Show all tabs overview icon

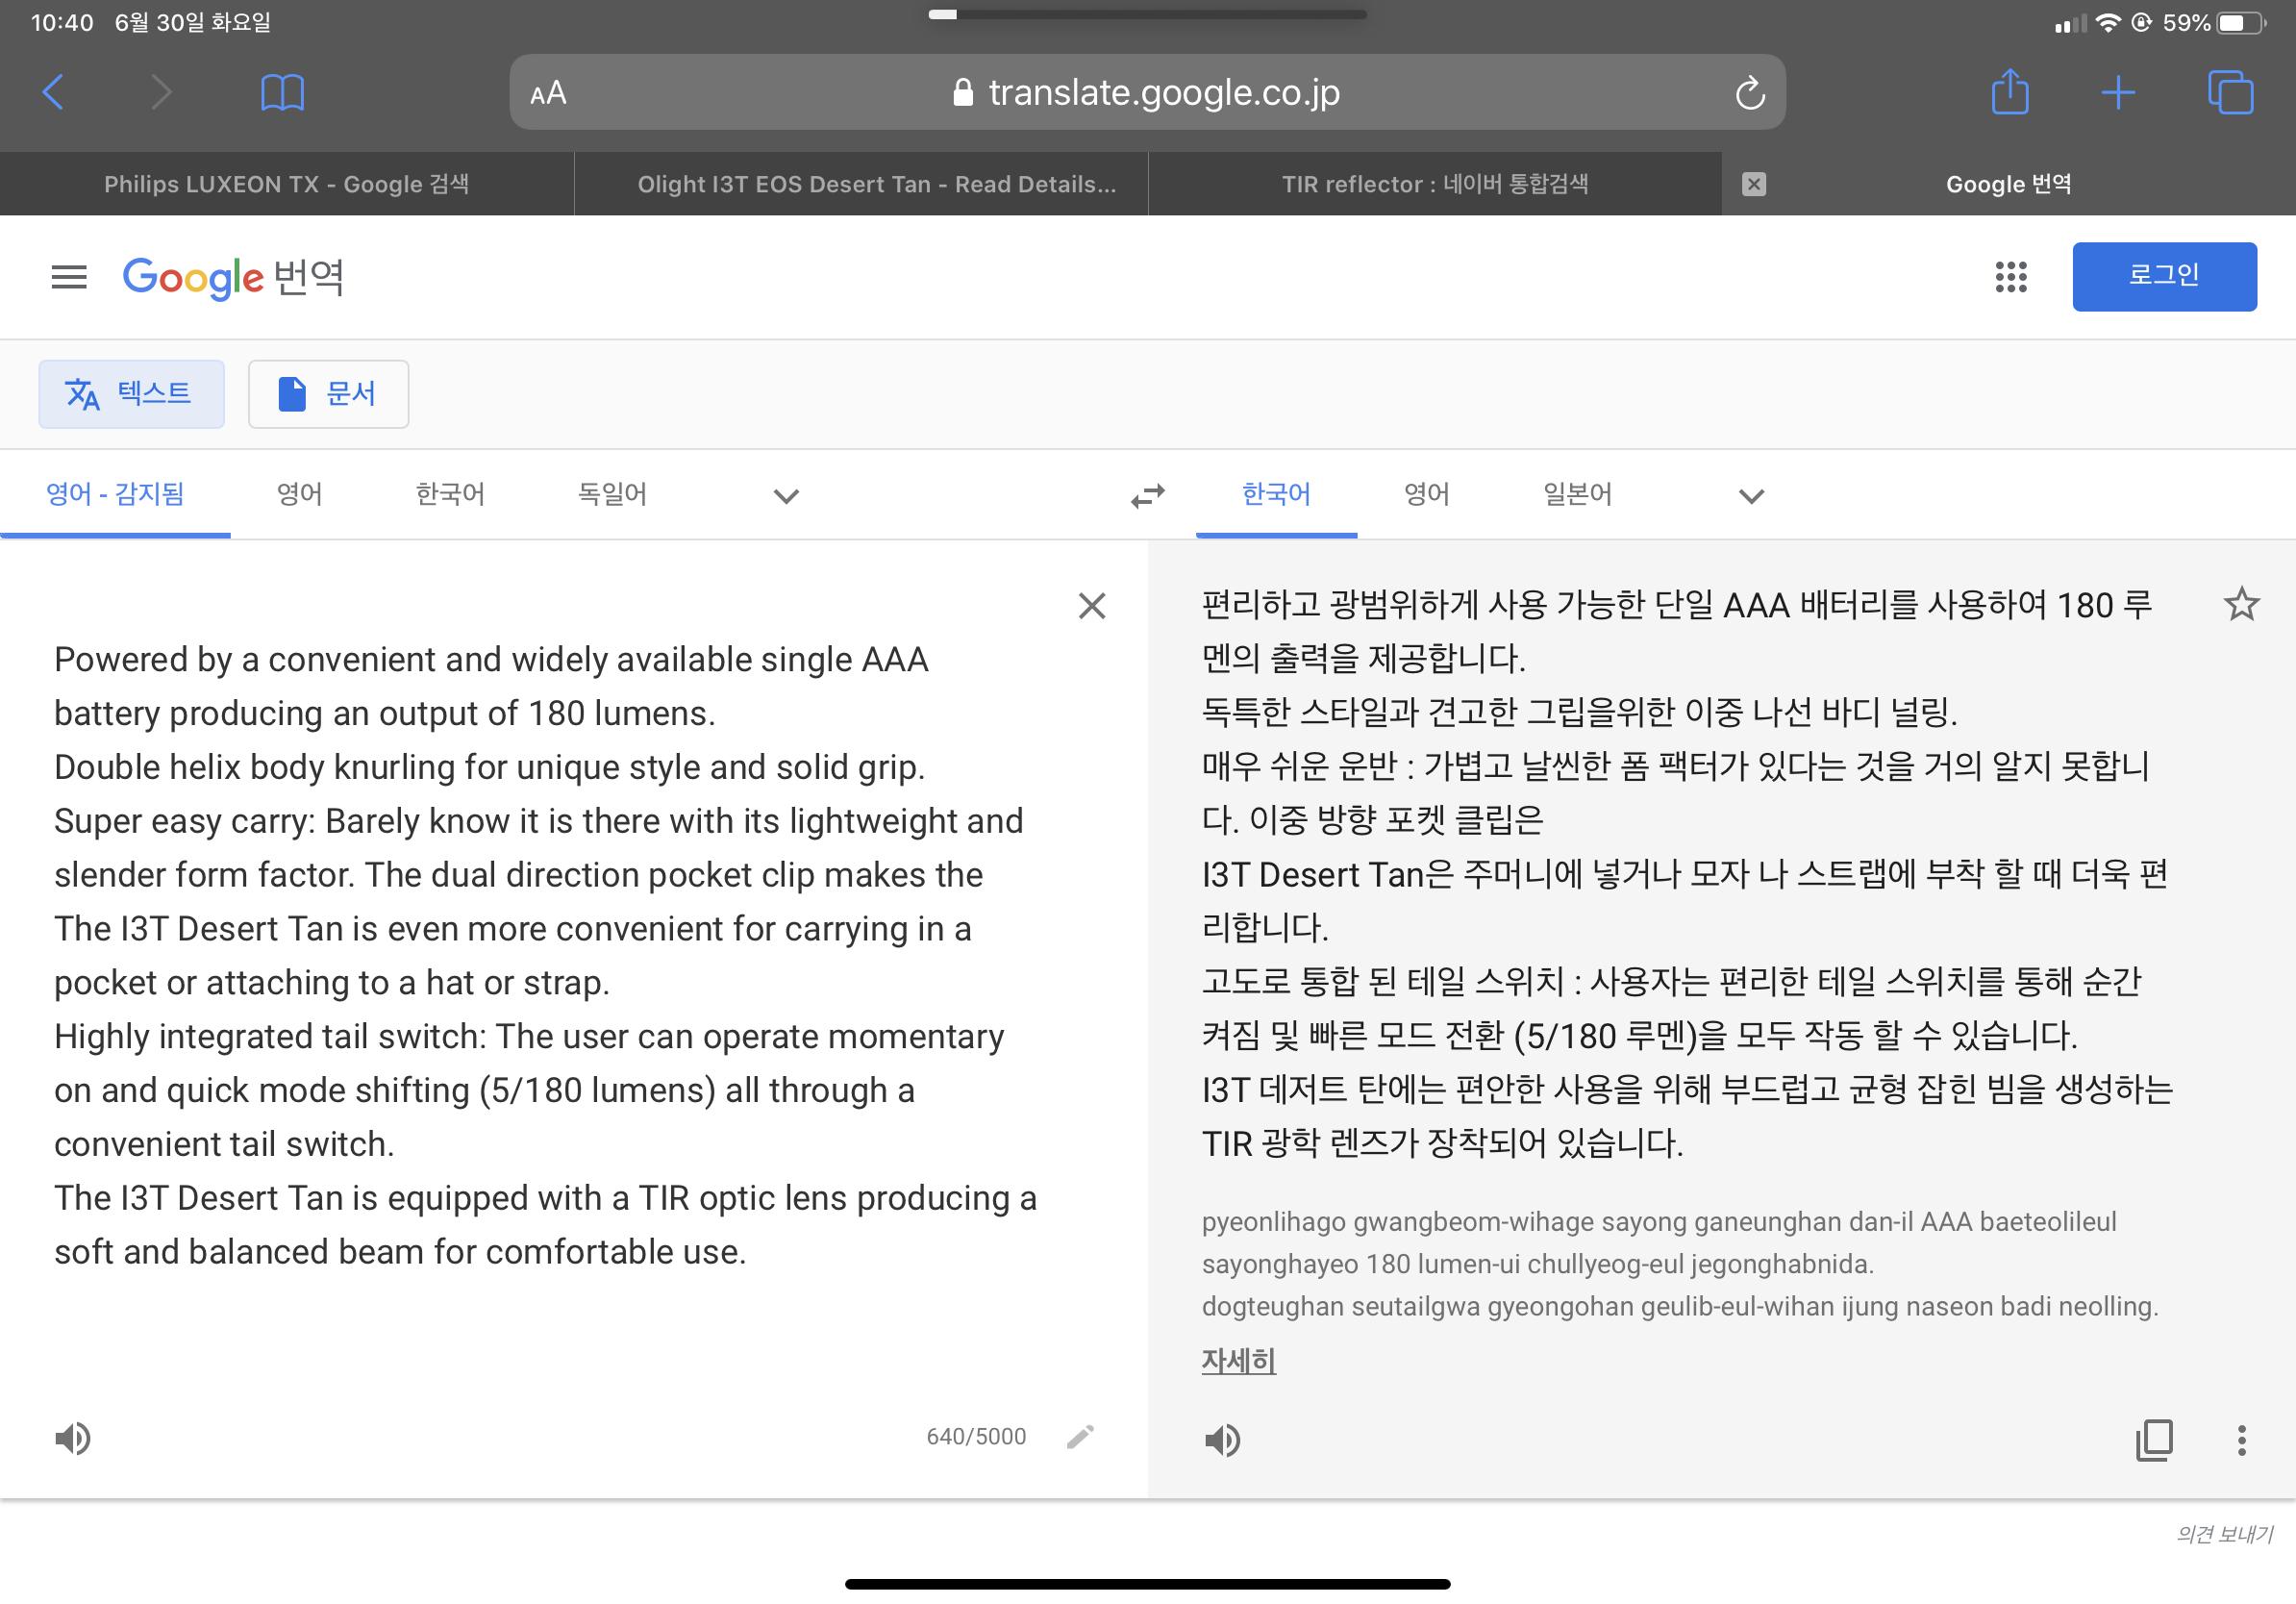pos(2230,93)
